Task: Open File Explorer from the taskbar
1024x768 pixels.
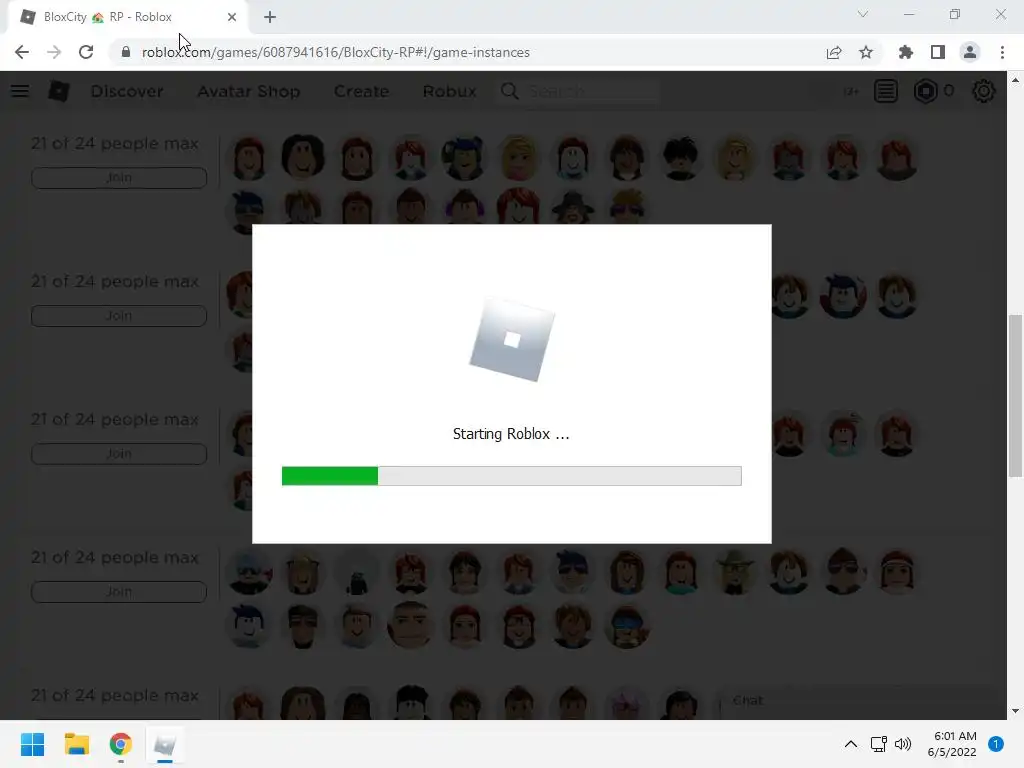Action: [76, 744]
